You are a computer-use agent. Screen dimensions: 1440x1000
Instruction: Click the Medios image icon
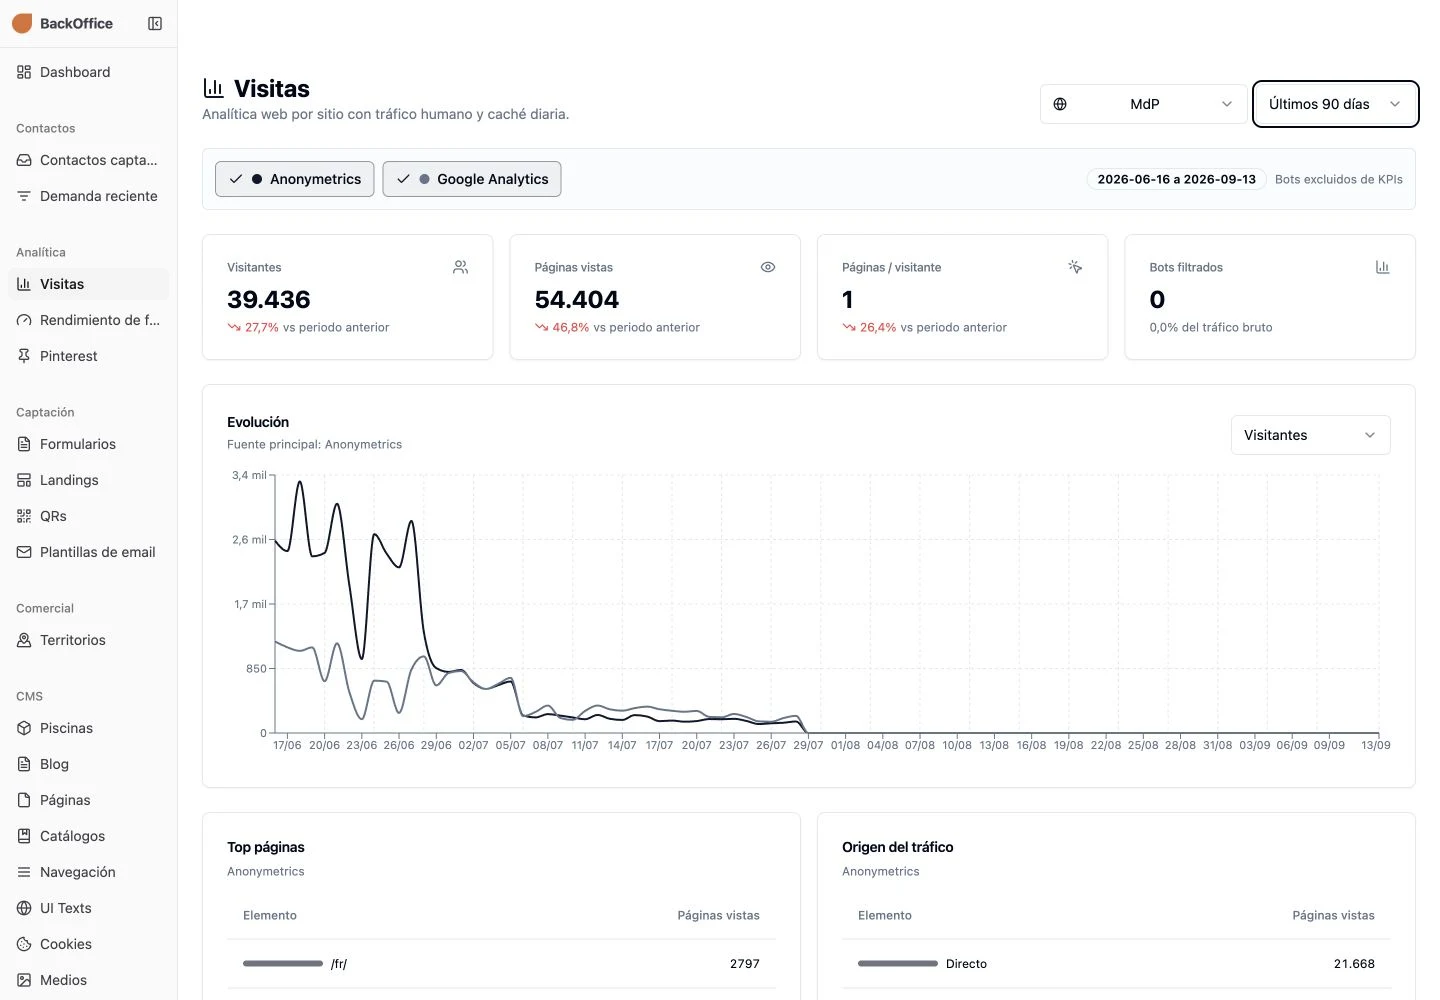point(24,980)
